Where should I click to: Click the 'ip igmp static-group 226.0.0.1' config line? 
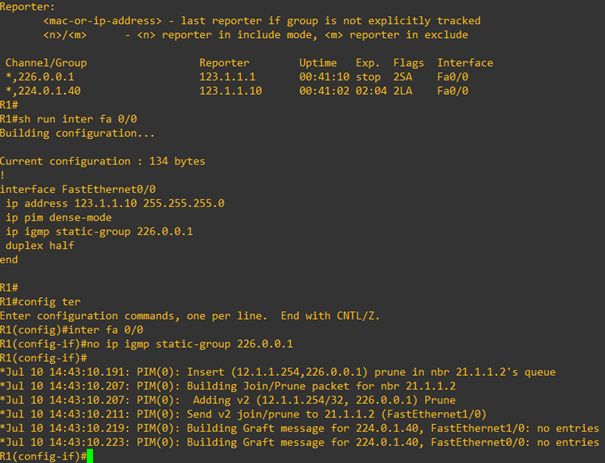99,232
